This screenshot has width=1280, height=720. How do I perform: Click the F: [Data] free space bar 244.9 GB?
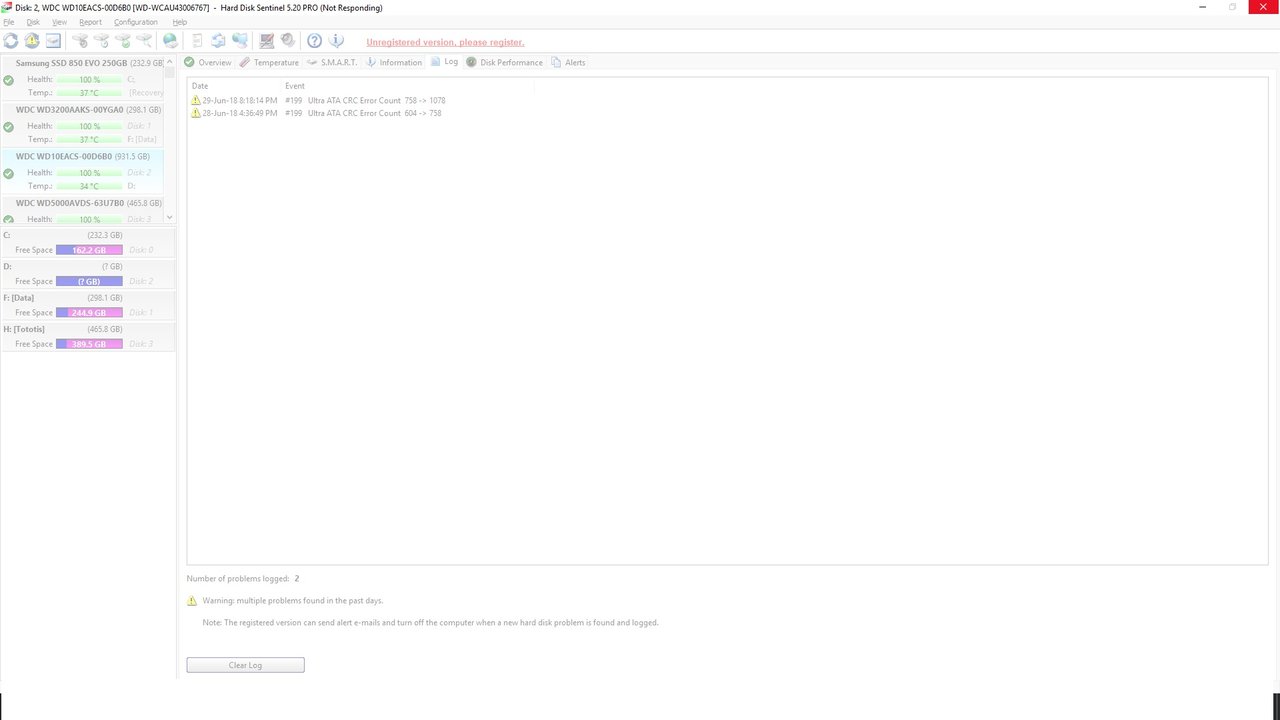pos(89,313)
